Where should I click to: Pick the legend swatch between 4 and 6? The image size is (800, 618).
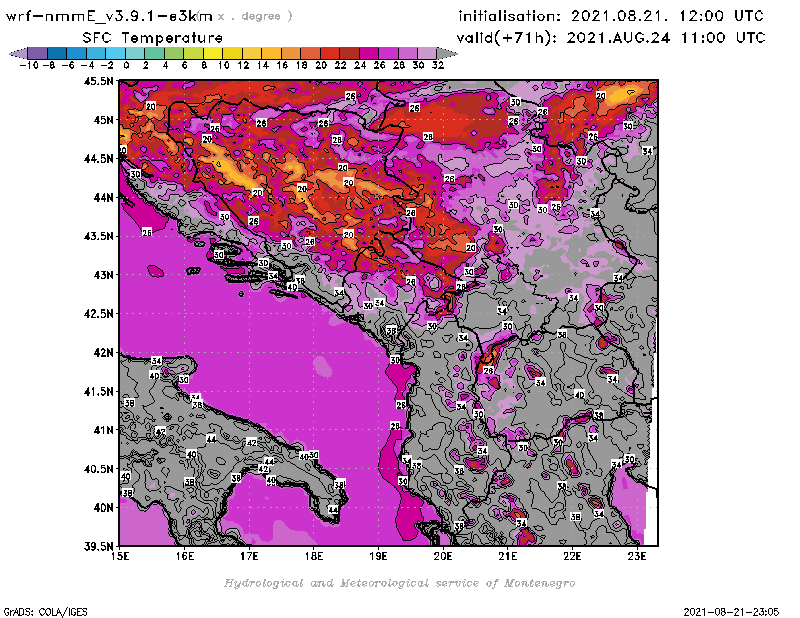173,53
